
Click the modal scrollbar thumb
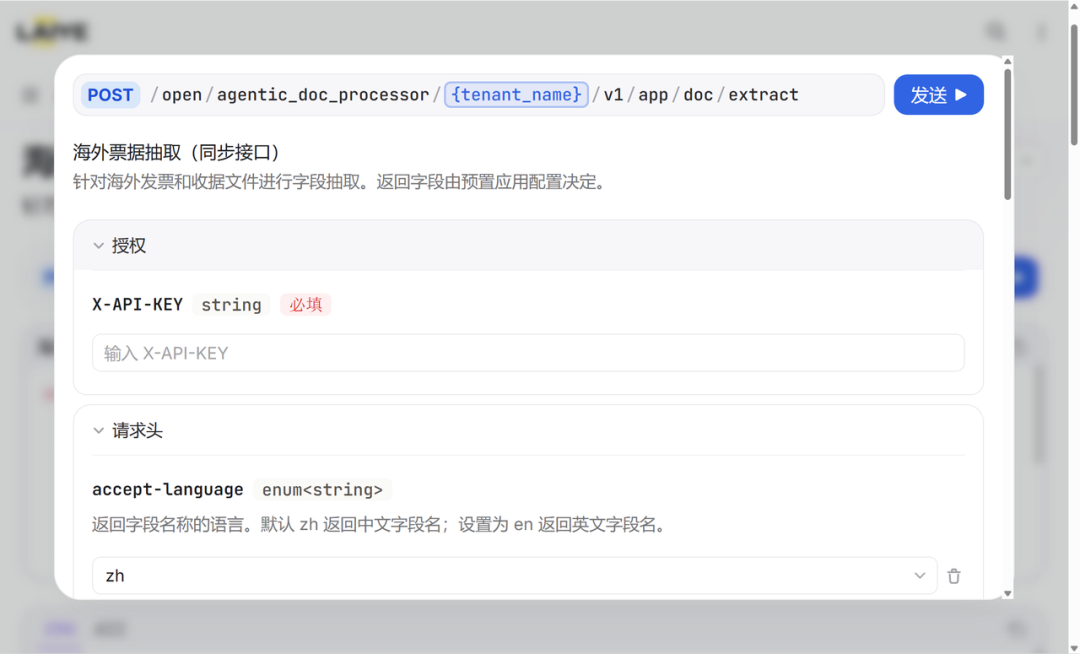click(1008, 134)
